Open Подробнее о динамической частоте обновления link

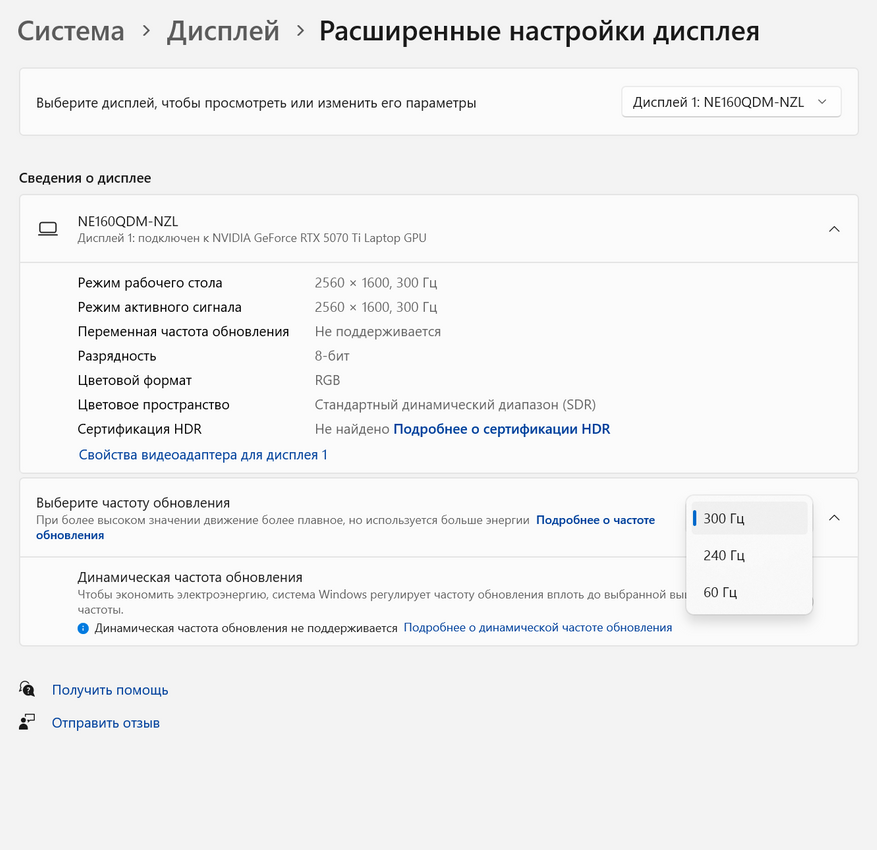click(x=537, y=627)
